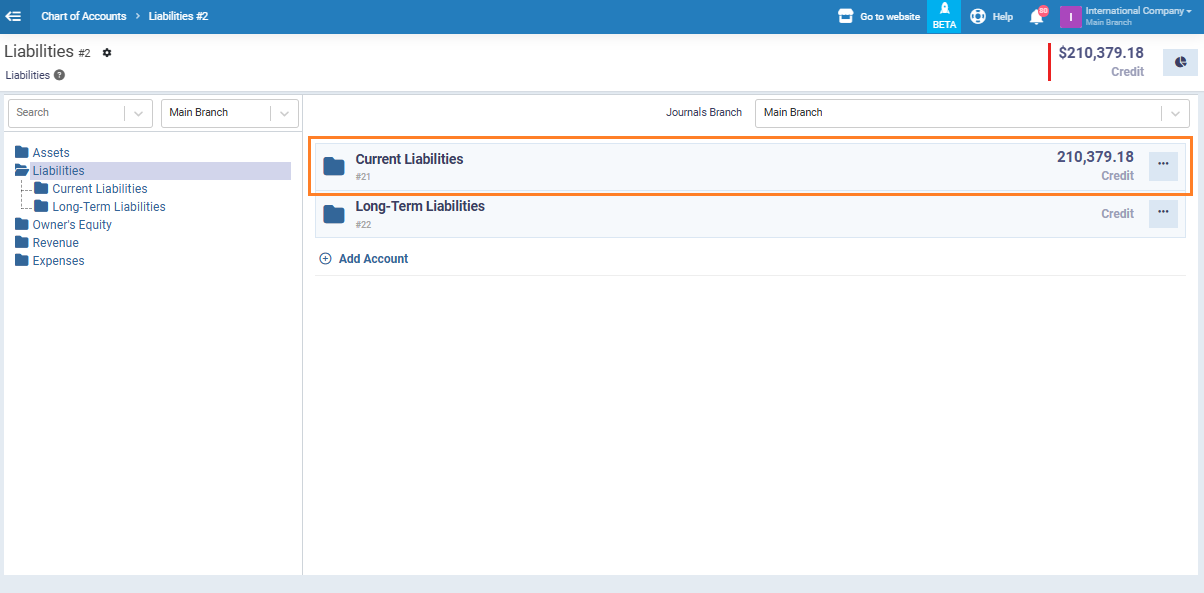1204x593 pixels.
Task: Click the Liabilities help question mark icon
Action: tap(60, 75)
